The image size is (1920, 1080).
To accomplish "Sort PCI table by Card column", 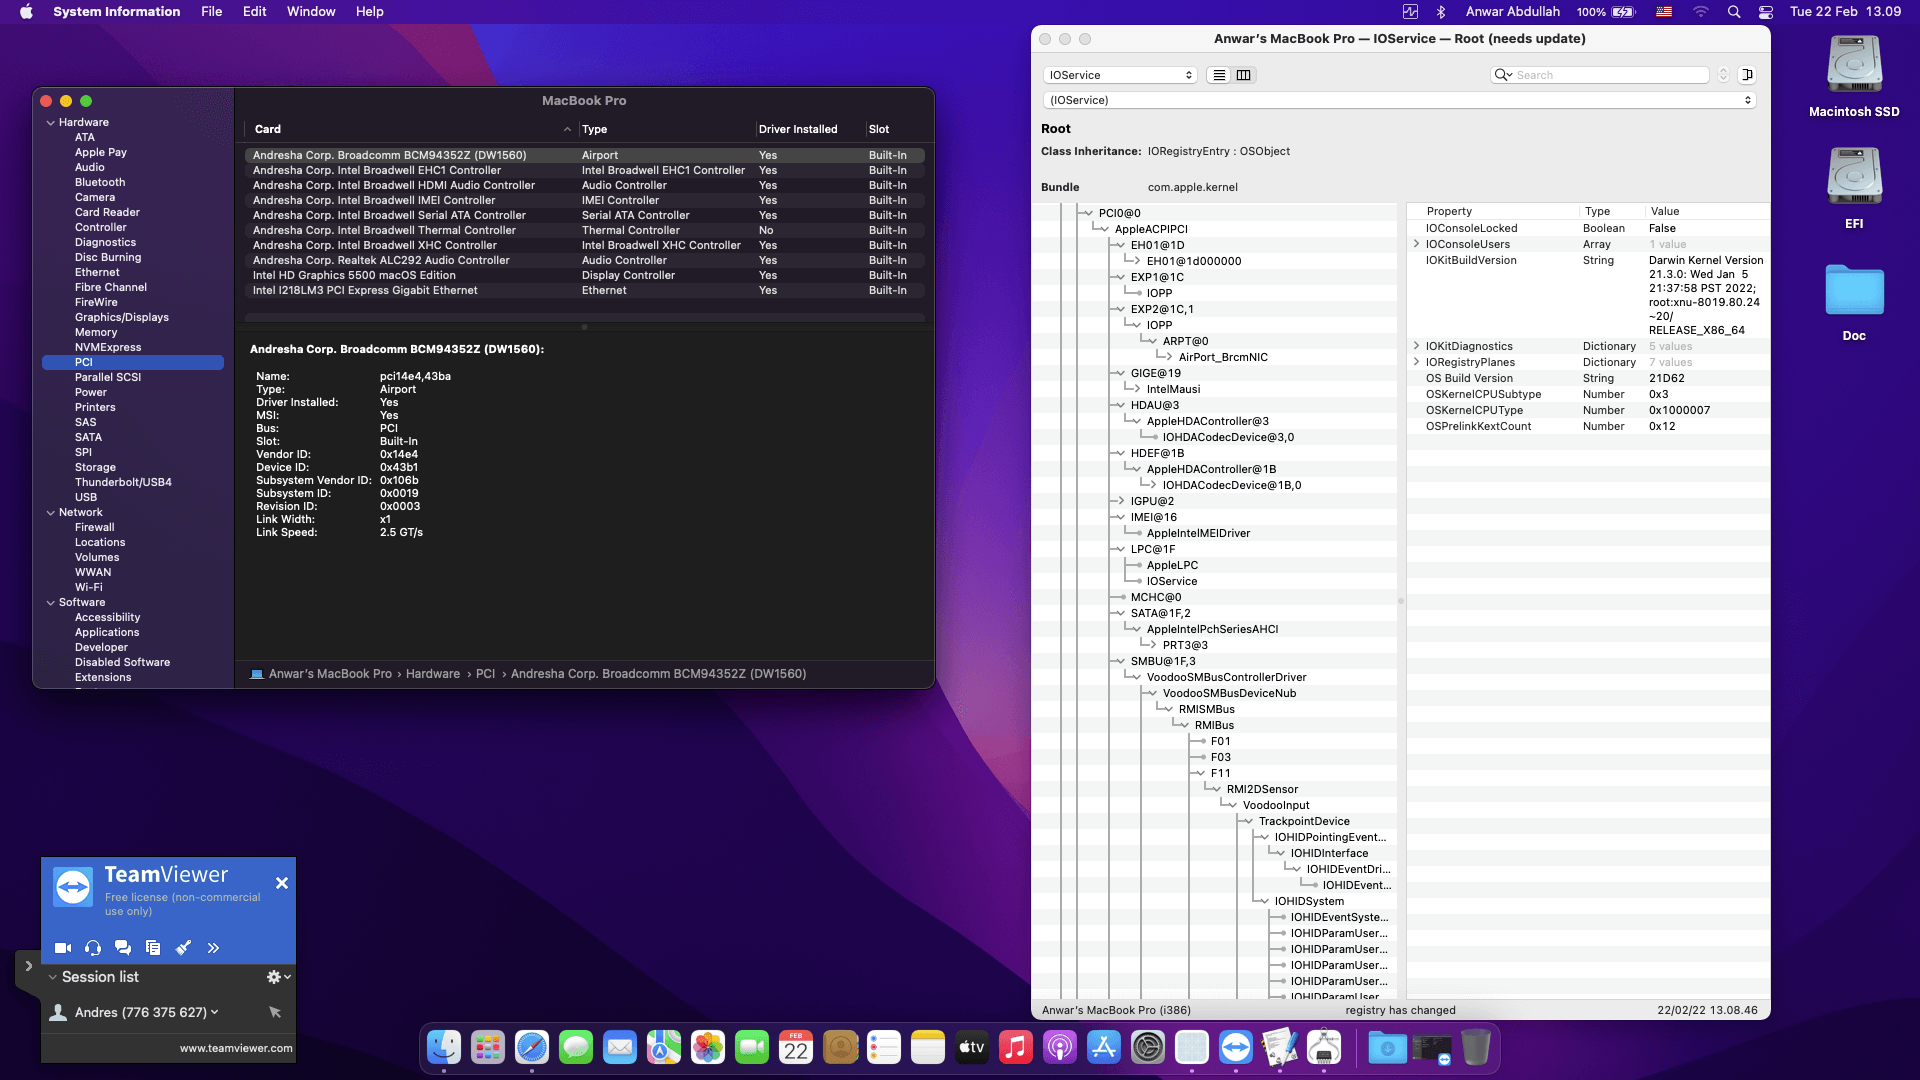I will pyautogui.click(x=412, y=129).
